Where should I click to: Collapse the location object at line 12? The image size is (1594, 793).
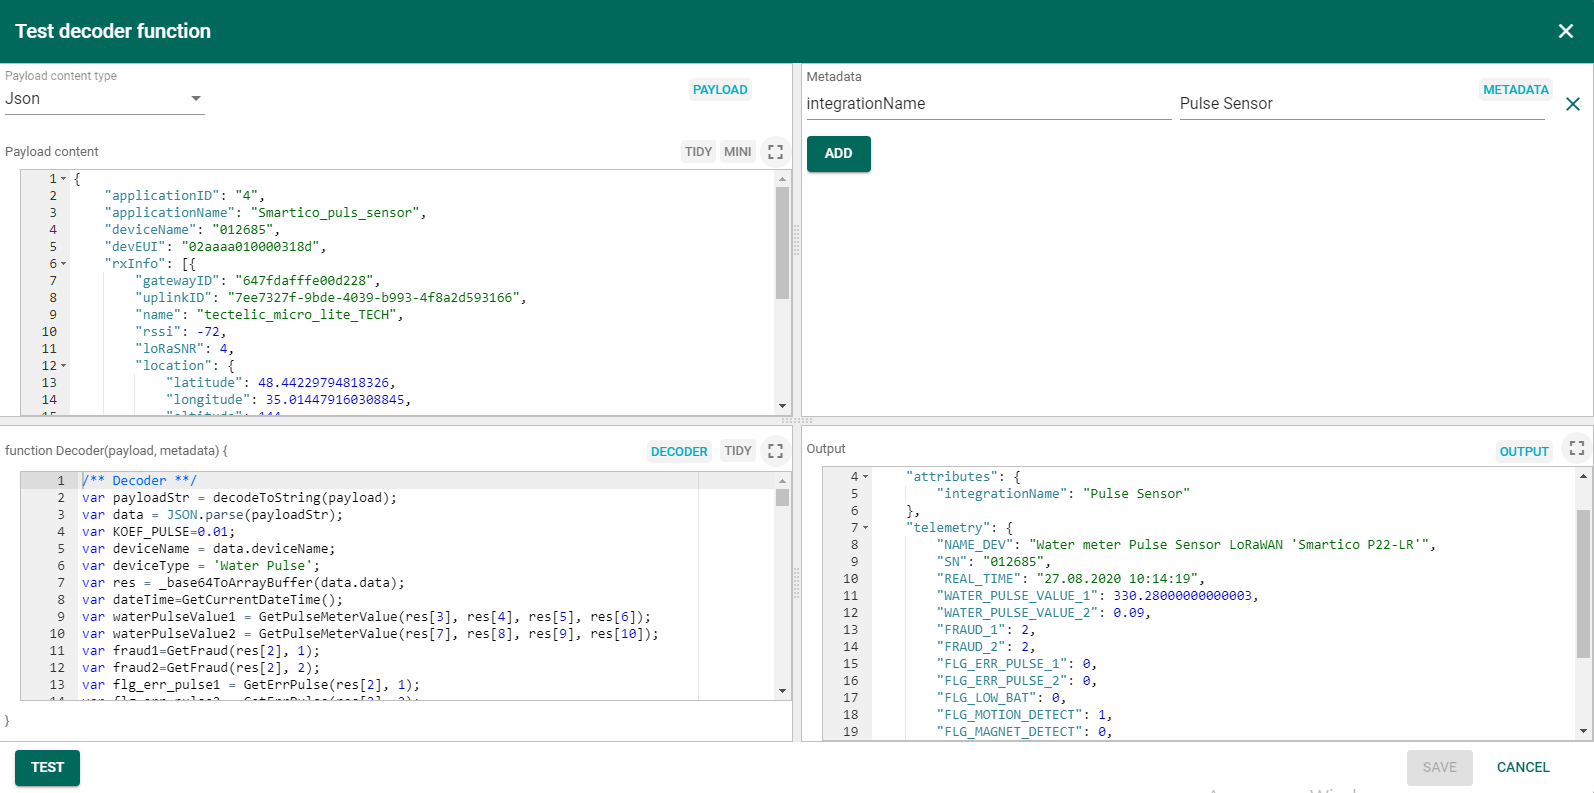(x=64, y=366)
